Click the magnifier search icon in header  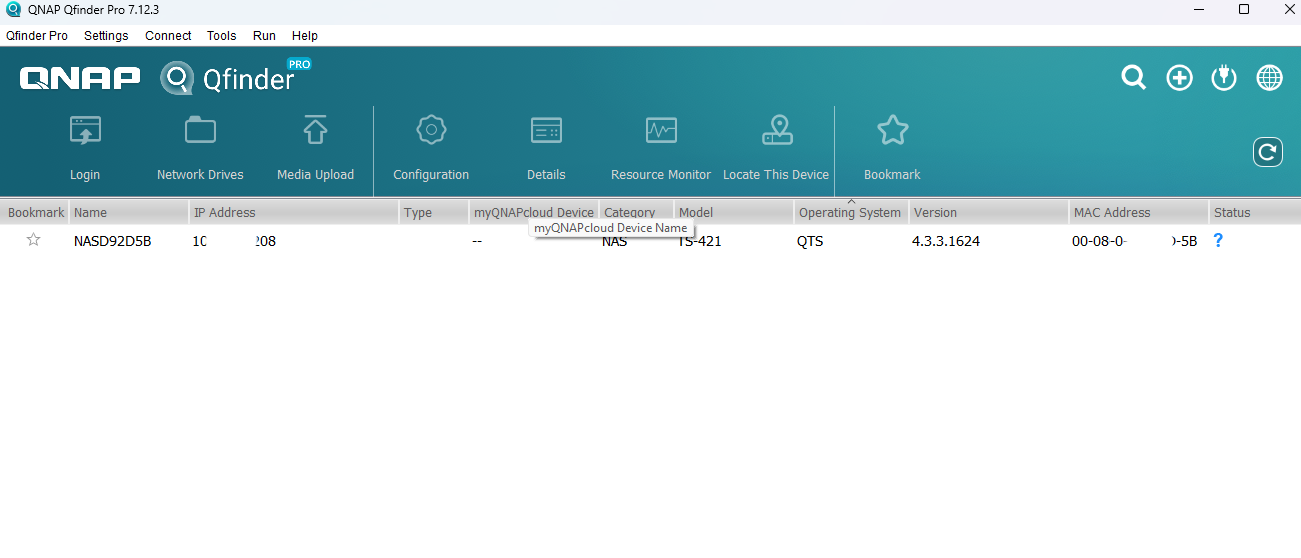[1133, 78]
